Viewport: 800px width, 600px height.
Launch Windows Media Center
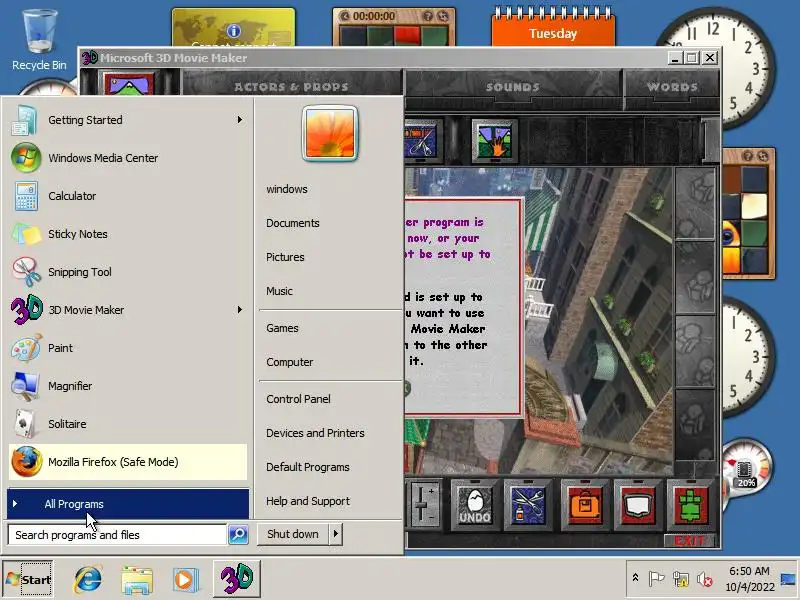[128, 158]
